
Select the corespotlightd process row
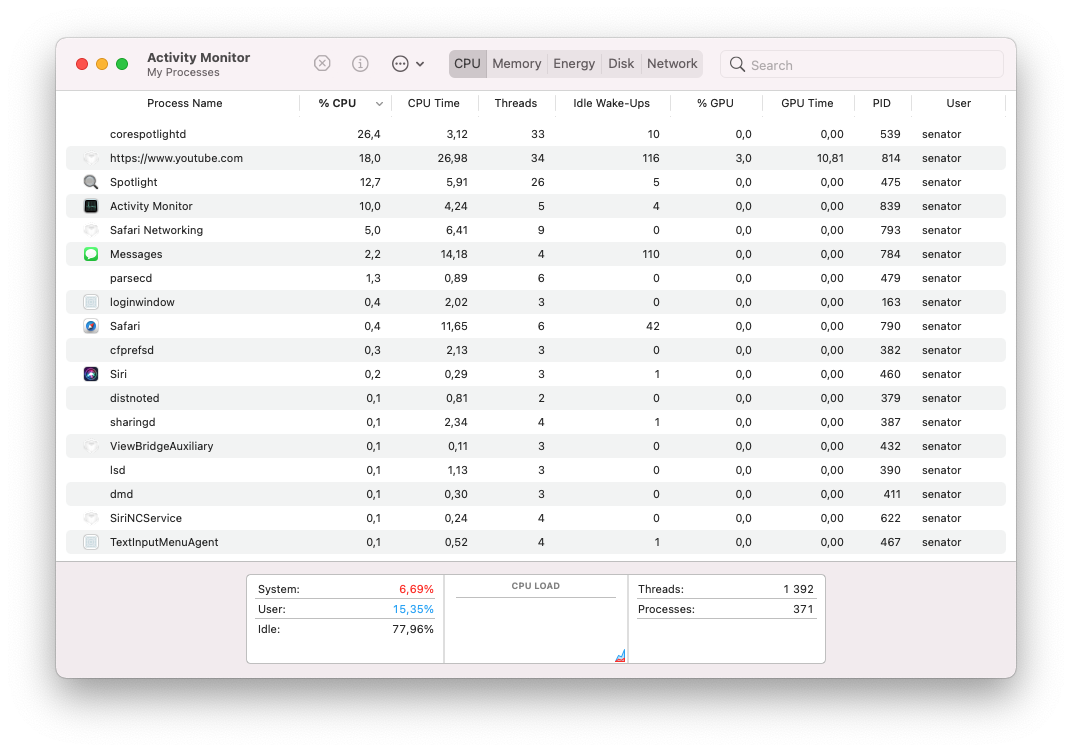point(536,134)
